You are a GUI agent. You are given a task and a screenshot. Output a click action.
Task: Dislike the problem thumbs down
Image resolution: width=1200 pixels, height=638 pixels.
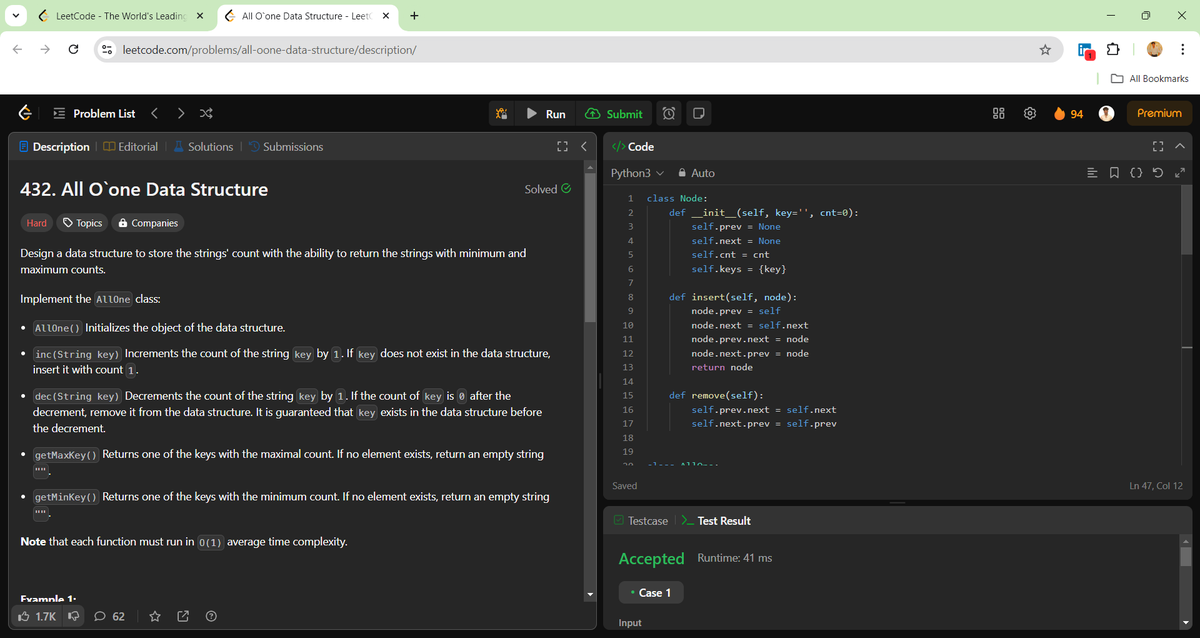[x=73, y=616]
